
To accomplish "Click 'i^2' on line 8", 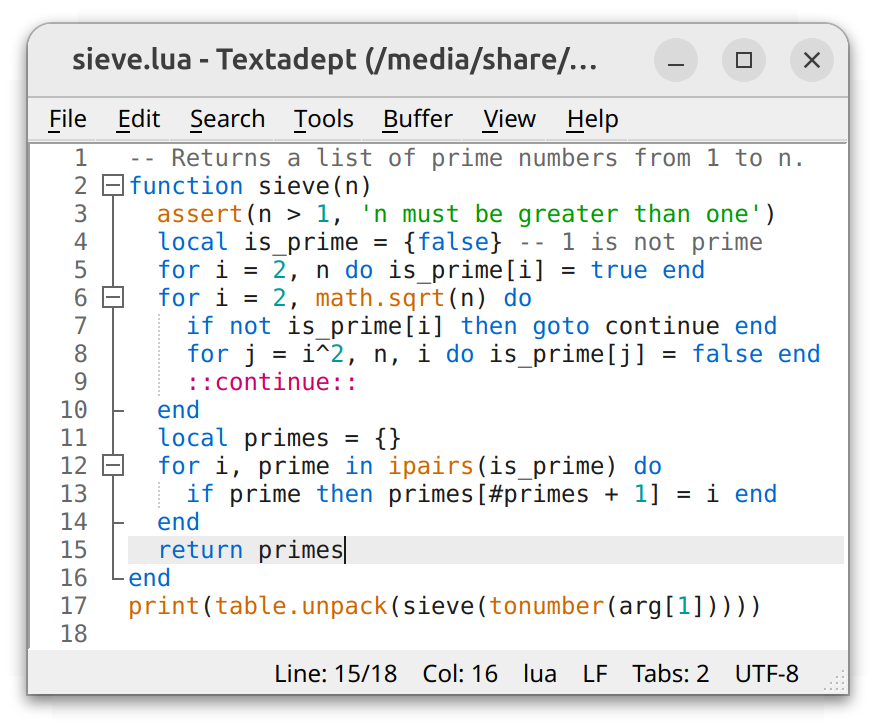I will point(322,354).
